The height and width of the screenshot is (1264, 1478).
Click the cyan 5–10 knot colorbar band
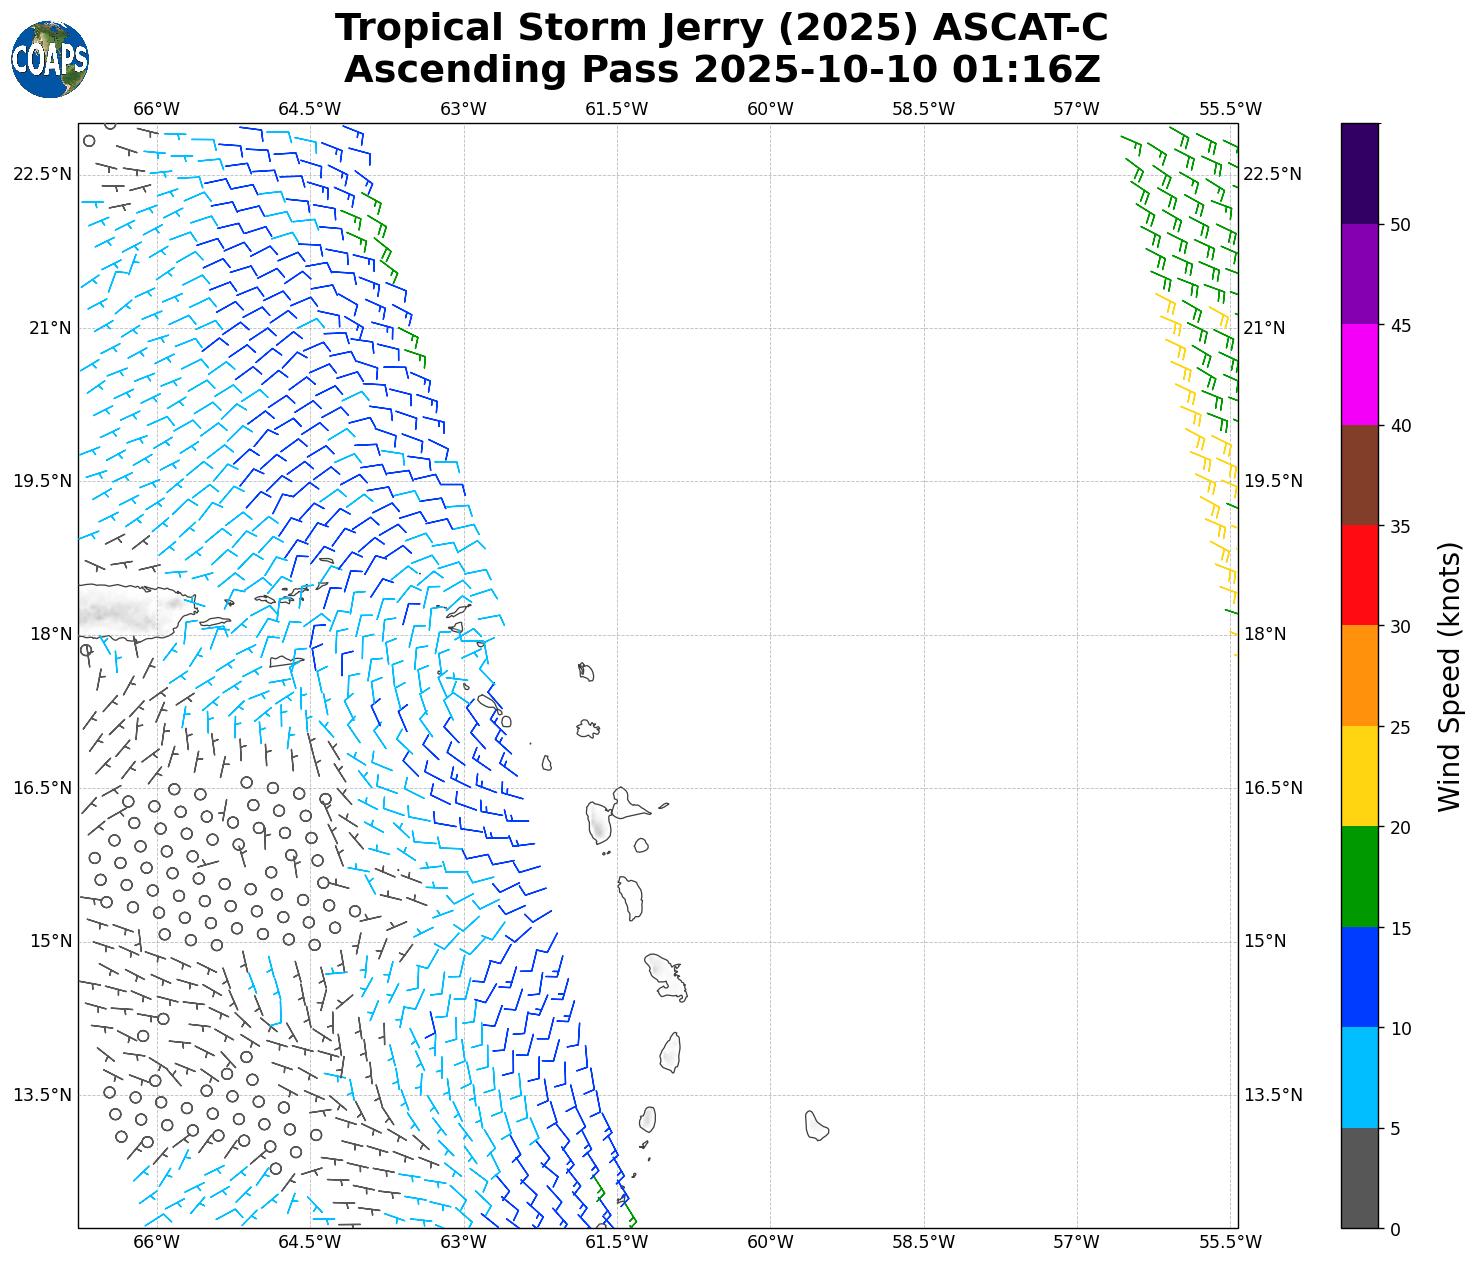pyautogui.click(x=1359, y=1078)
